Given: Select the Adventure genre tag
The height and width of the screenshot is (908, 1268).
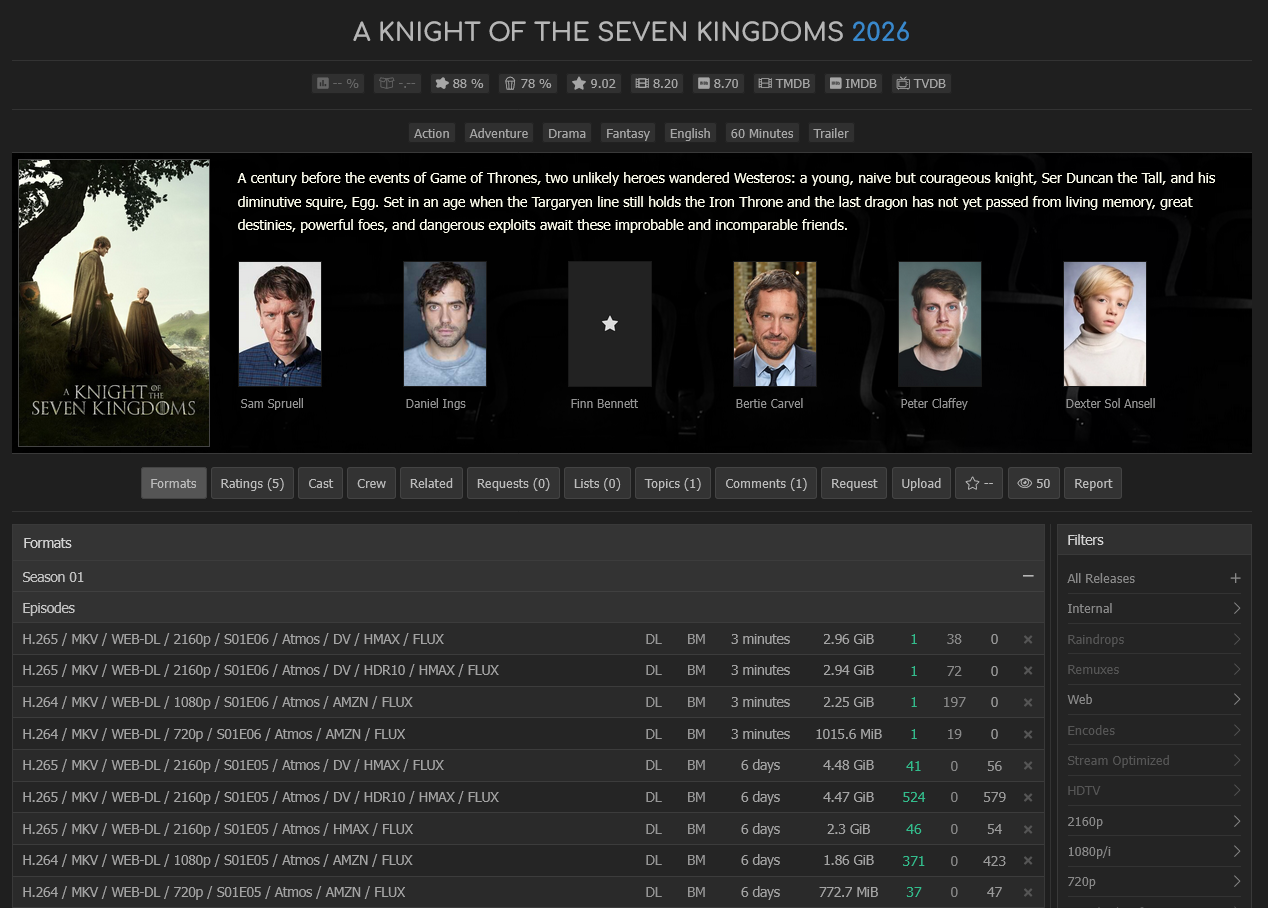Looking at the screenshot, I should [x=498, y=133].
